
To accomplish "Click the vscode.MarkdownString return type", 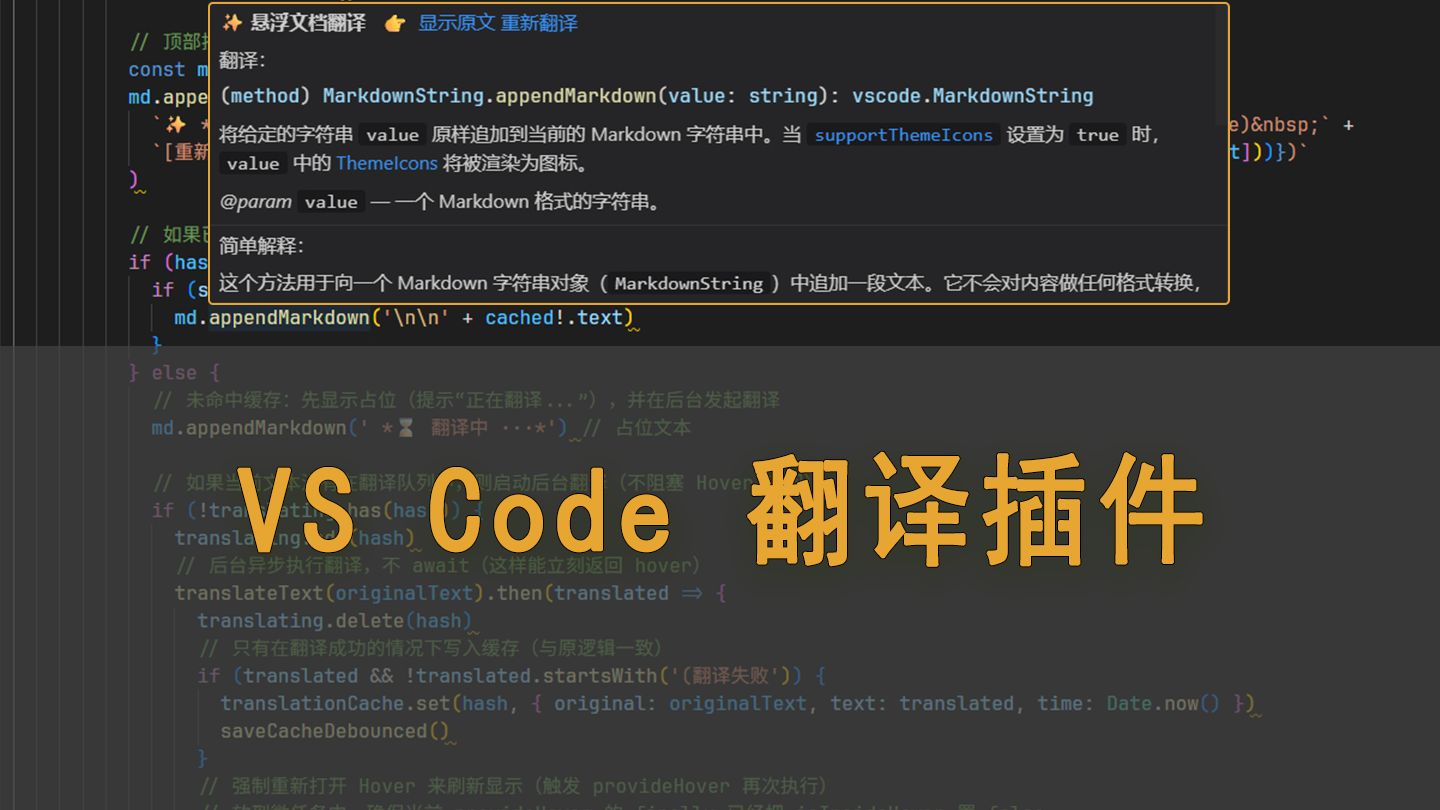I will [972, 96].
